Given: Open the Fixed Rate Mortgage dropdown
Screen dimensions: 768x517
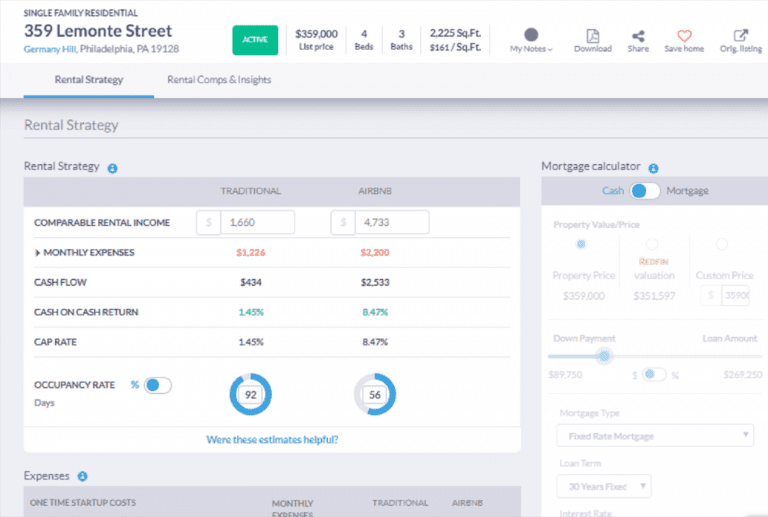Looking at the screenshot, I should click(x=654, y=435).
